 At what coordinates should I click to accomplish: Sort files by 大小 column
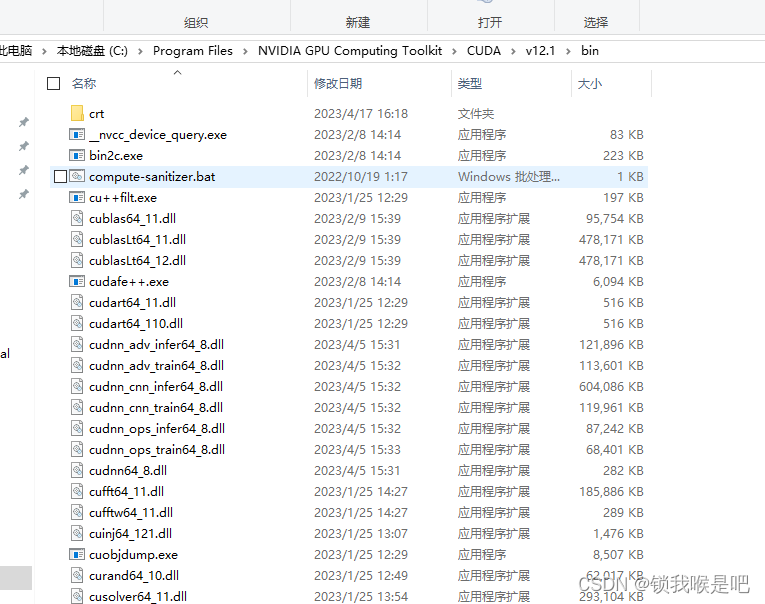tap(590, 83)
